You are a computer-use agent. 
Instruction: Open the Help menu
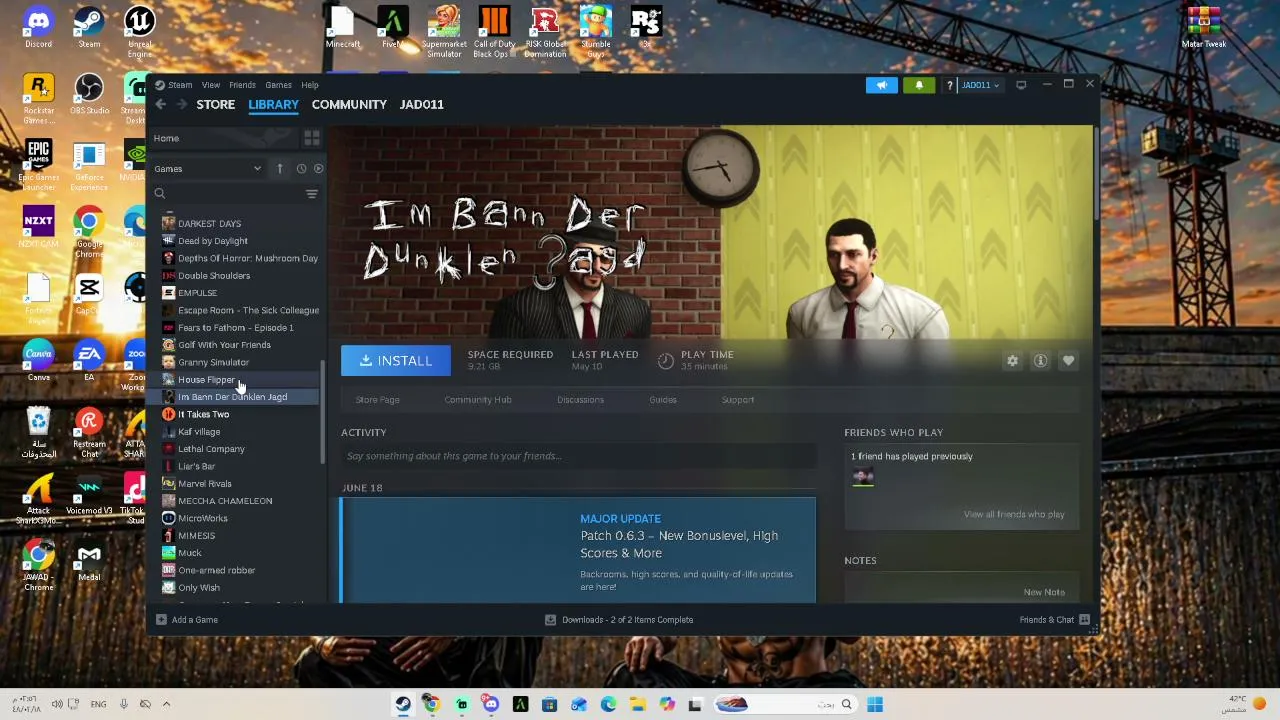tap(310, 85)
